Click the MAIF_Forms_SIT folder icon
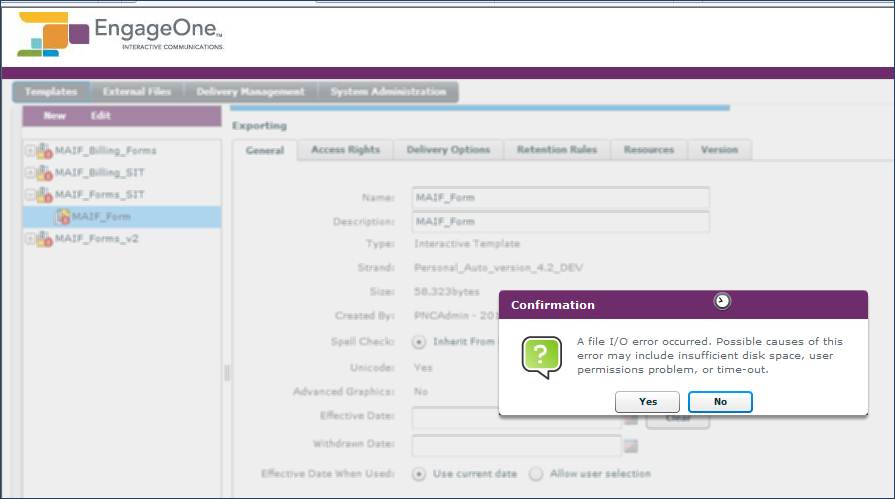The width and height of the screenshot is (895, 499). [45, 195]
